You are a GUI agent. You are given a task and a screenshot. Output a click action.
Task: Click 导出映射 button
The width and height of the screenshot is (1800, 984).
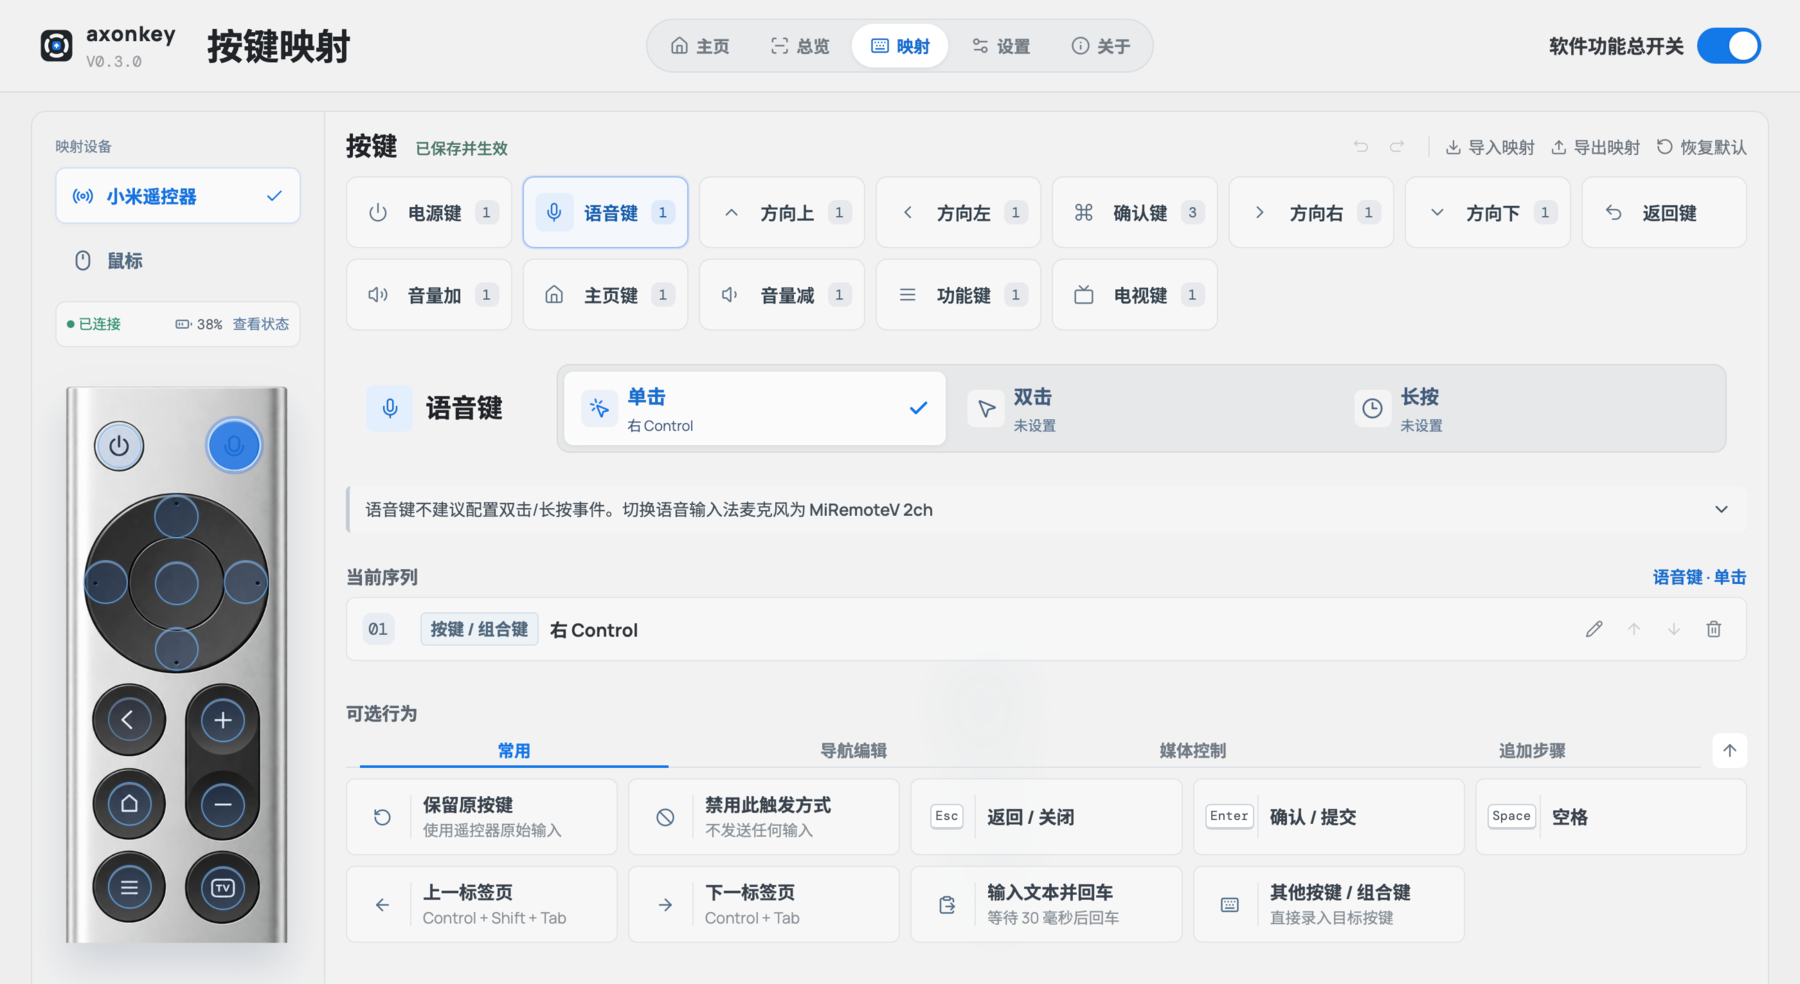click(x=1595, y=147)
